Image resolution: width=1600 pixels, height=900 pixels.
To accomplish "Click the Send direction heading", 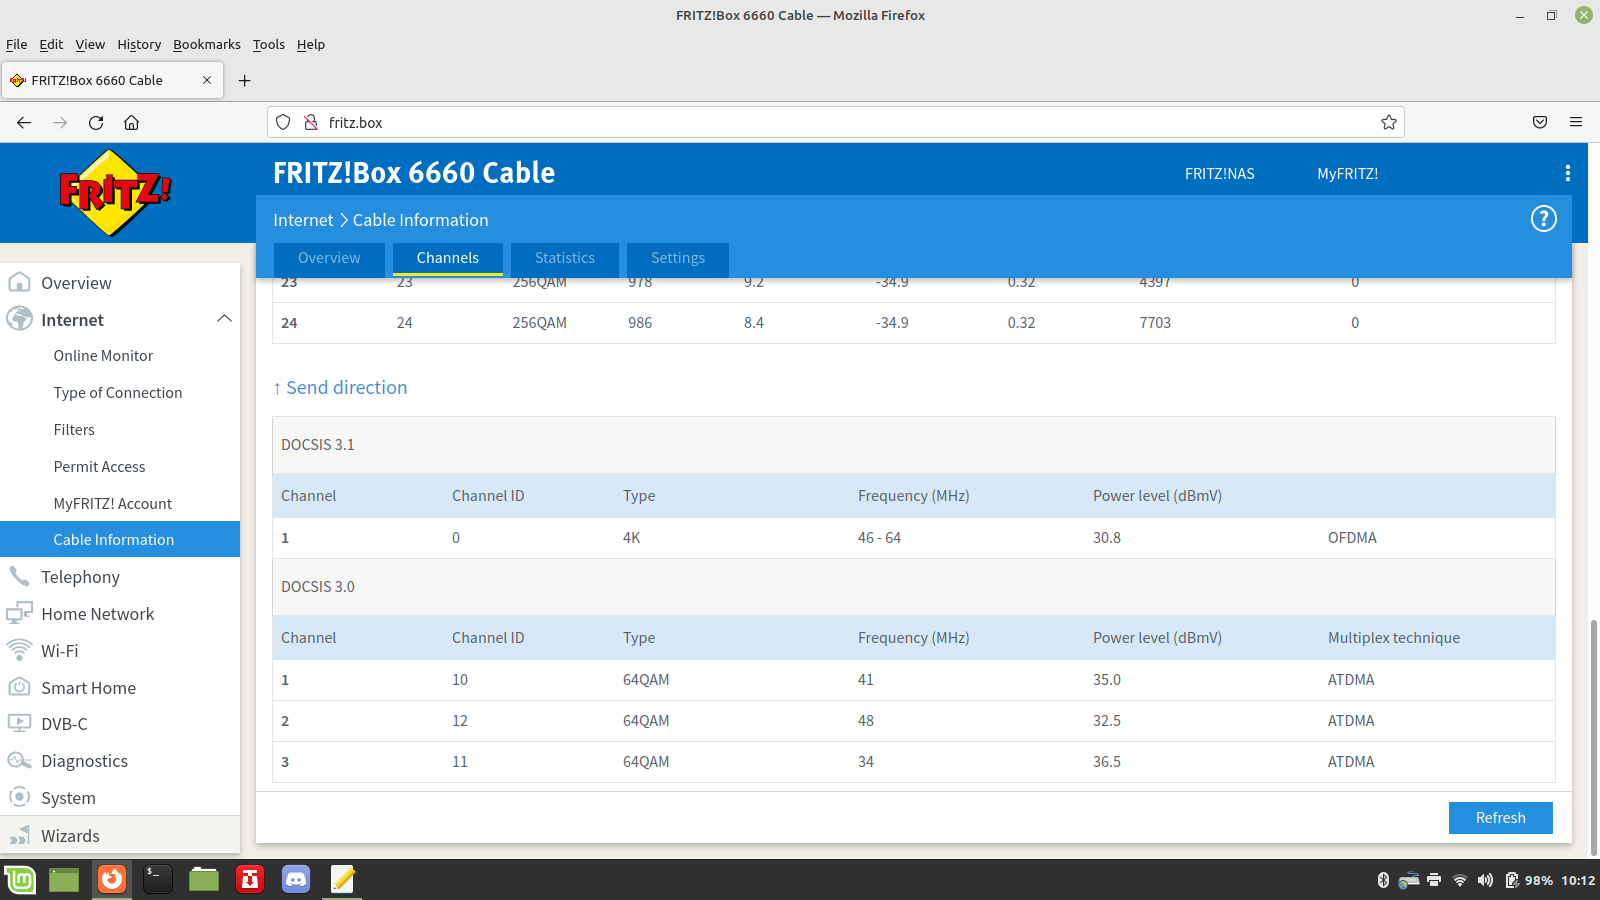I will click(340, 387).
